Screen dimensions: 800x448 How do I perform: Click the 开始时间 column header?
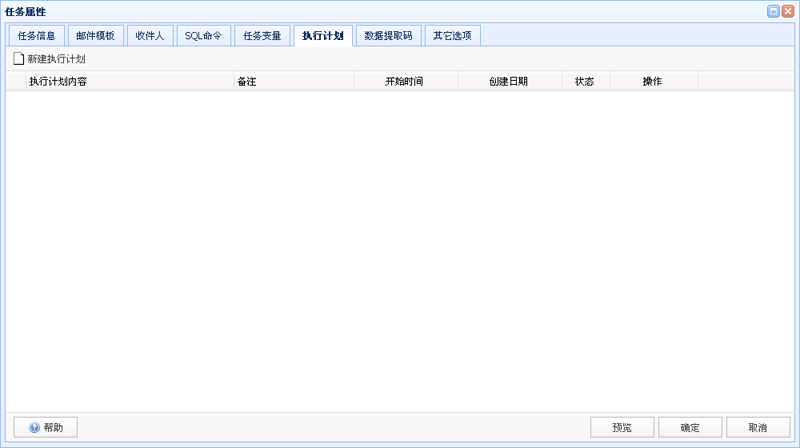(406, 82)
